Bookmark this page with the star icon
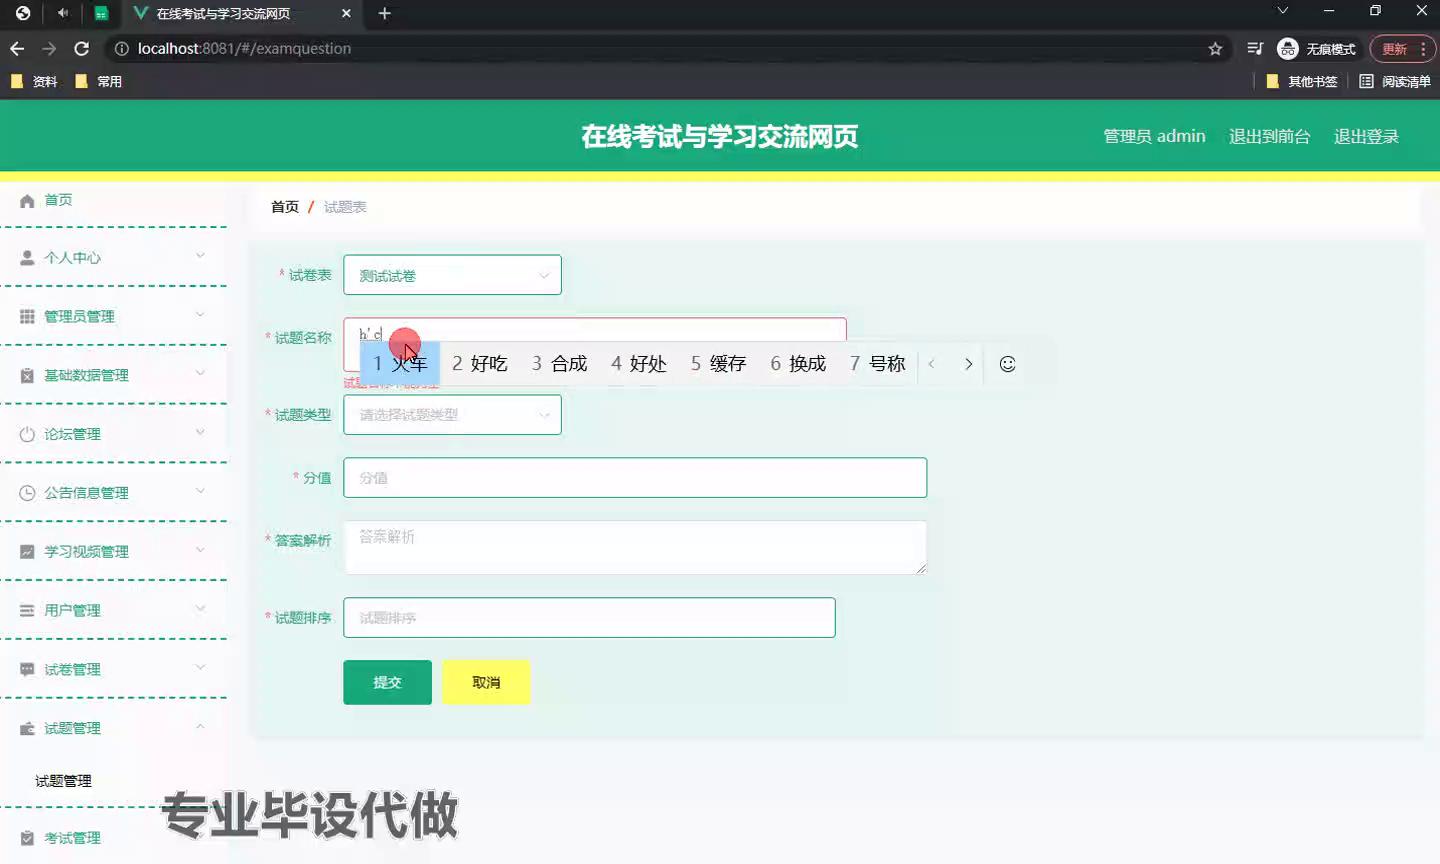Viewport: 1440px width, 864px height. pos(1215,49)
